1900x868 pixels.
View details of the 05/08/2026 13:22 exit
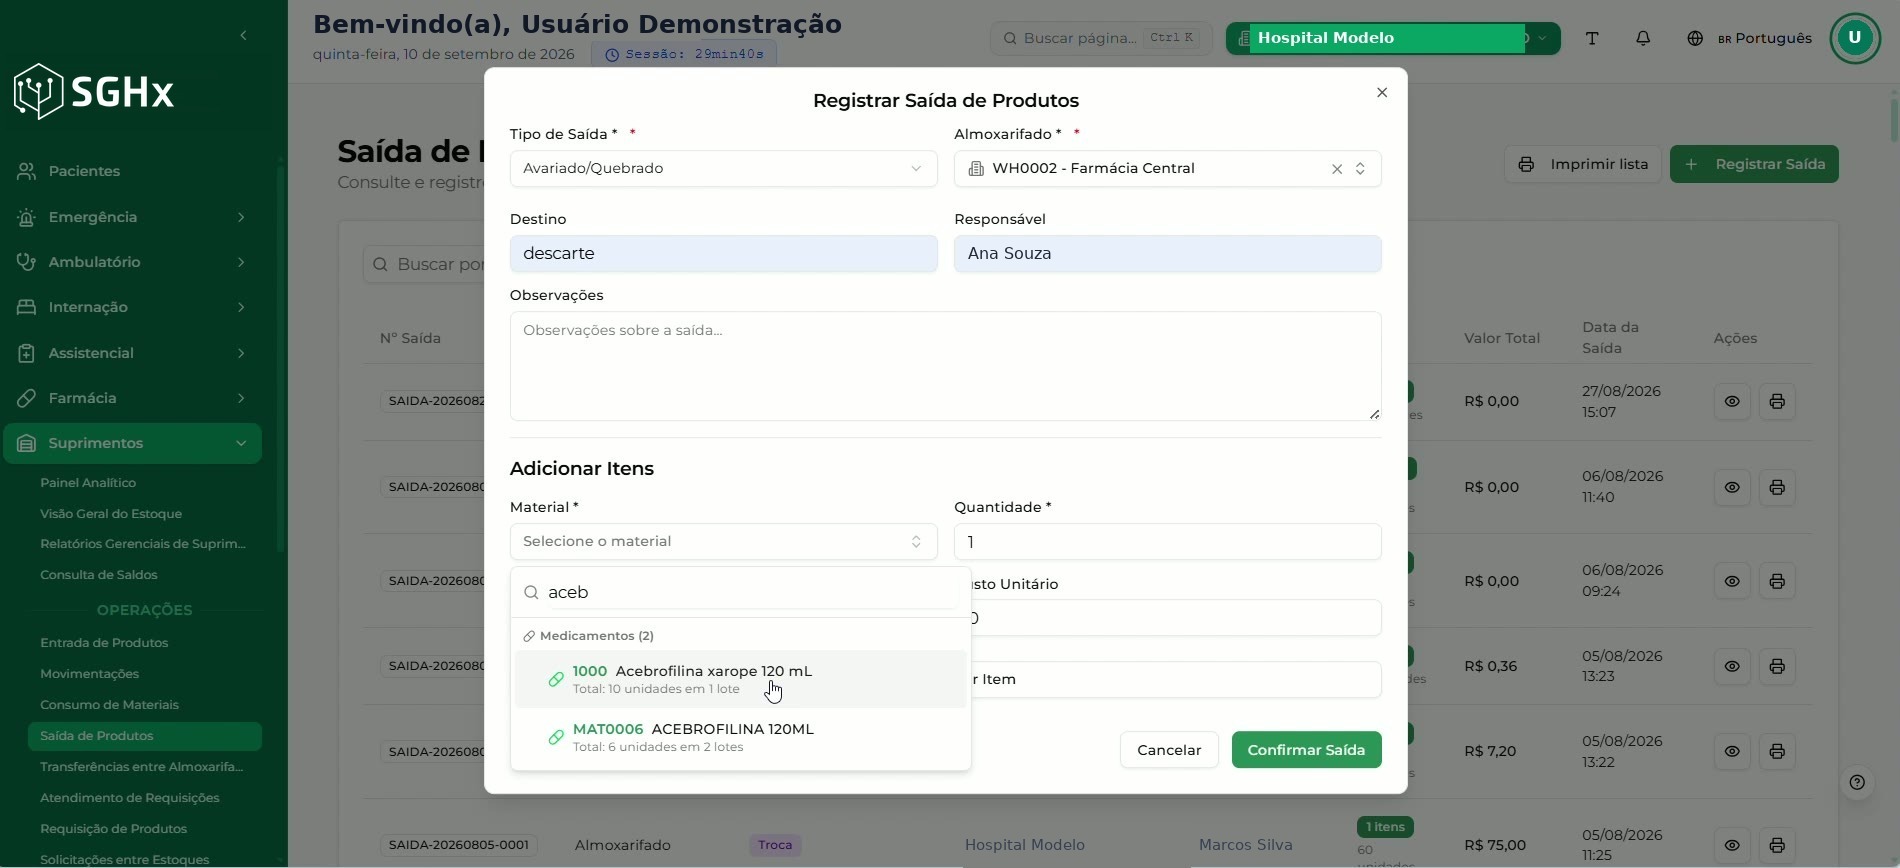(x=1732, y=751)
